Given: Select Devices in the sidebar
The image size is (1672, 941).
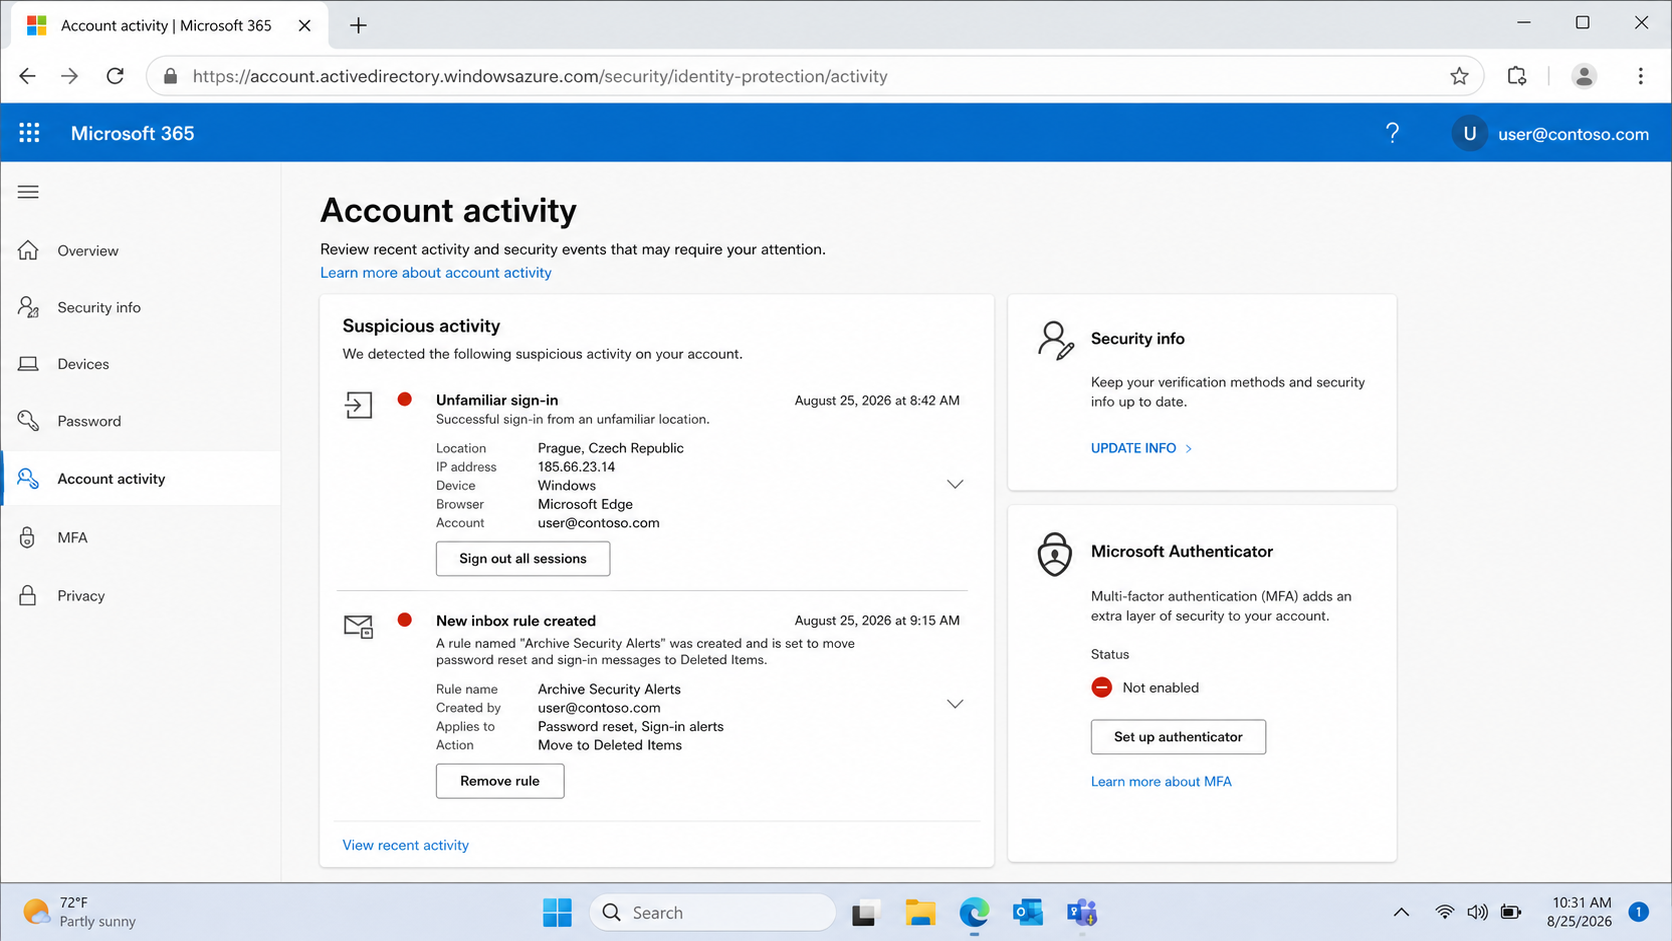Looking at the screenshot, I should (141, 364).
